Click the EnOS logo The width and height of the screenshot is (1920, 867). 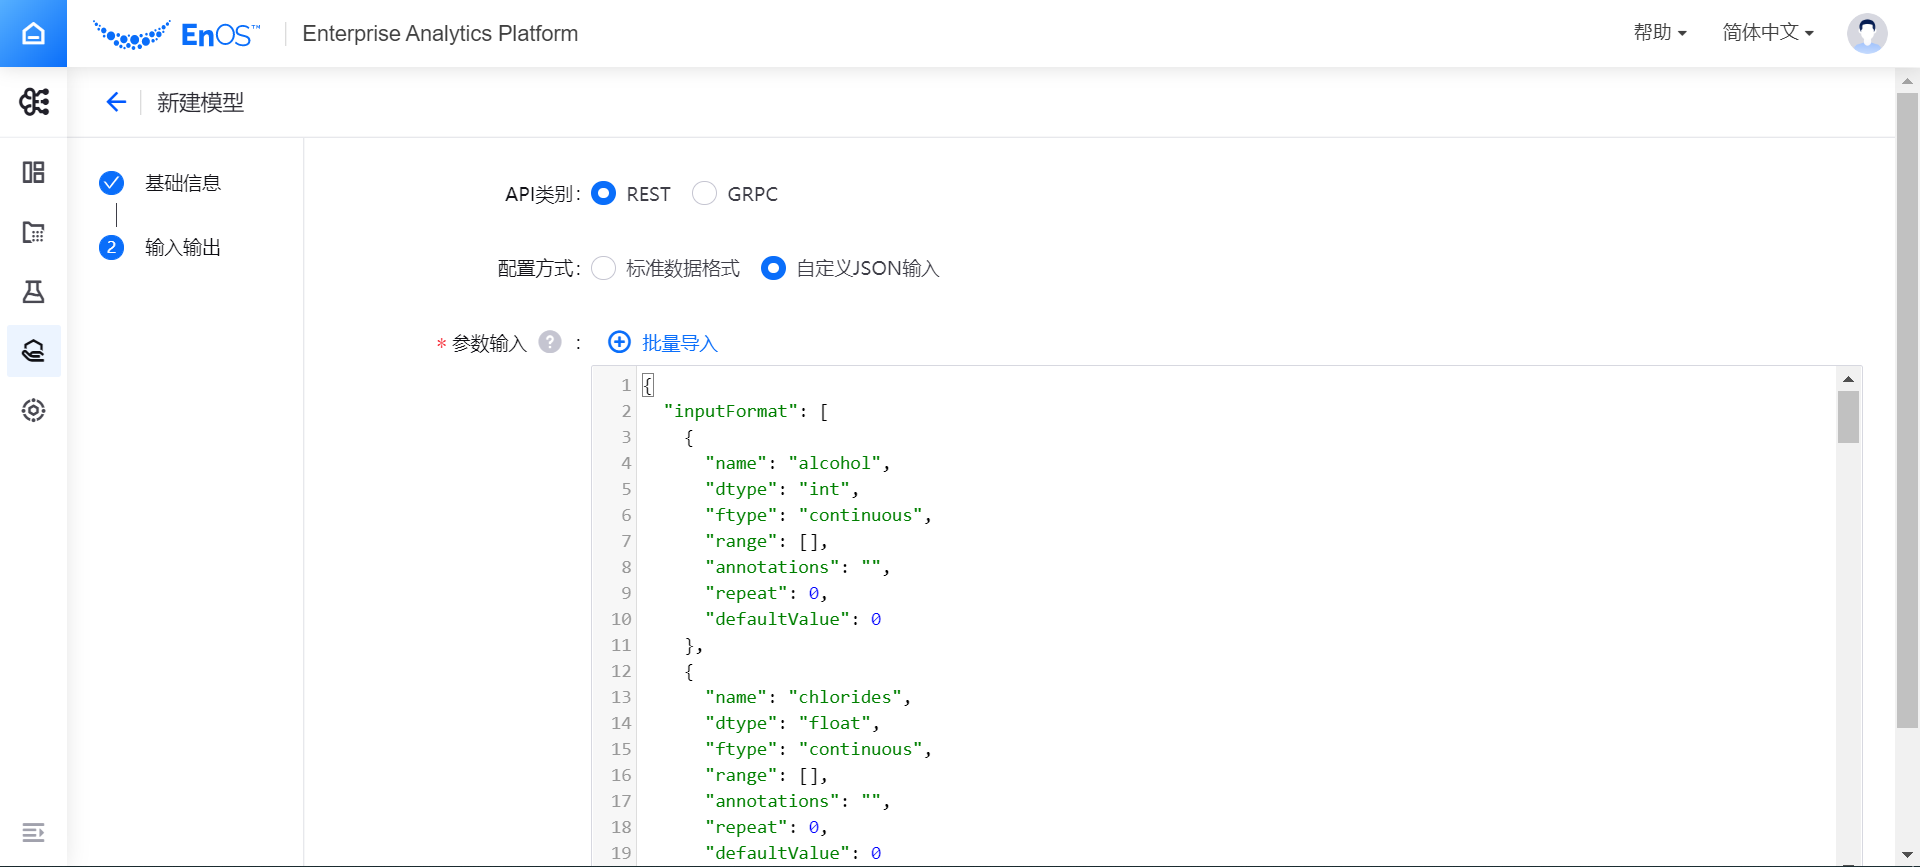[176, 35]
